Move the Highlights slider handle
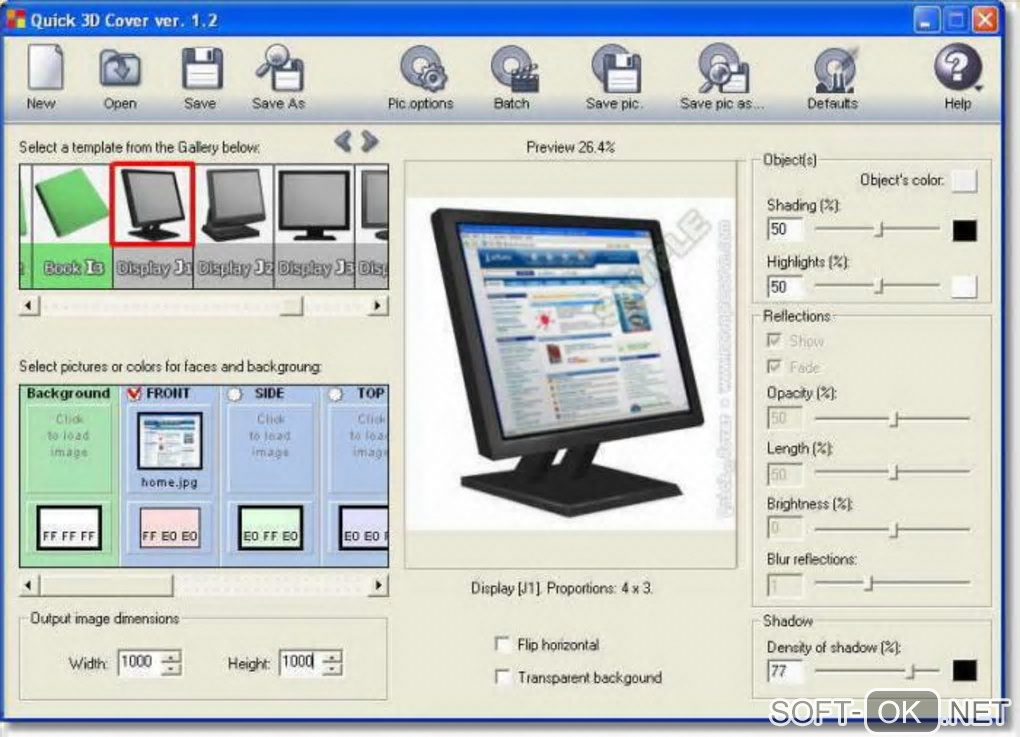The image size is (1020, 737). click(880, 286)
